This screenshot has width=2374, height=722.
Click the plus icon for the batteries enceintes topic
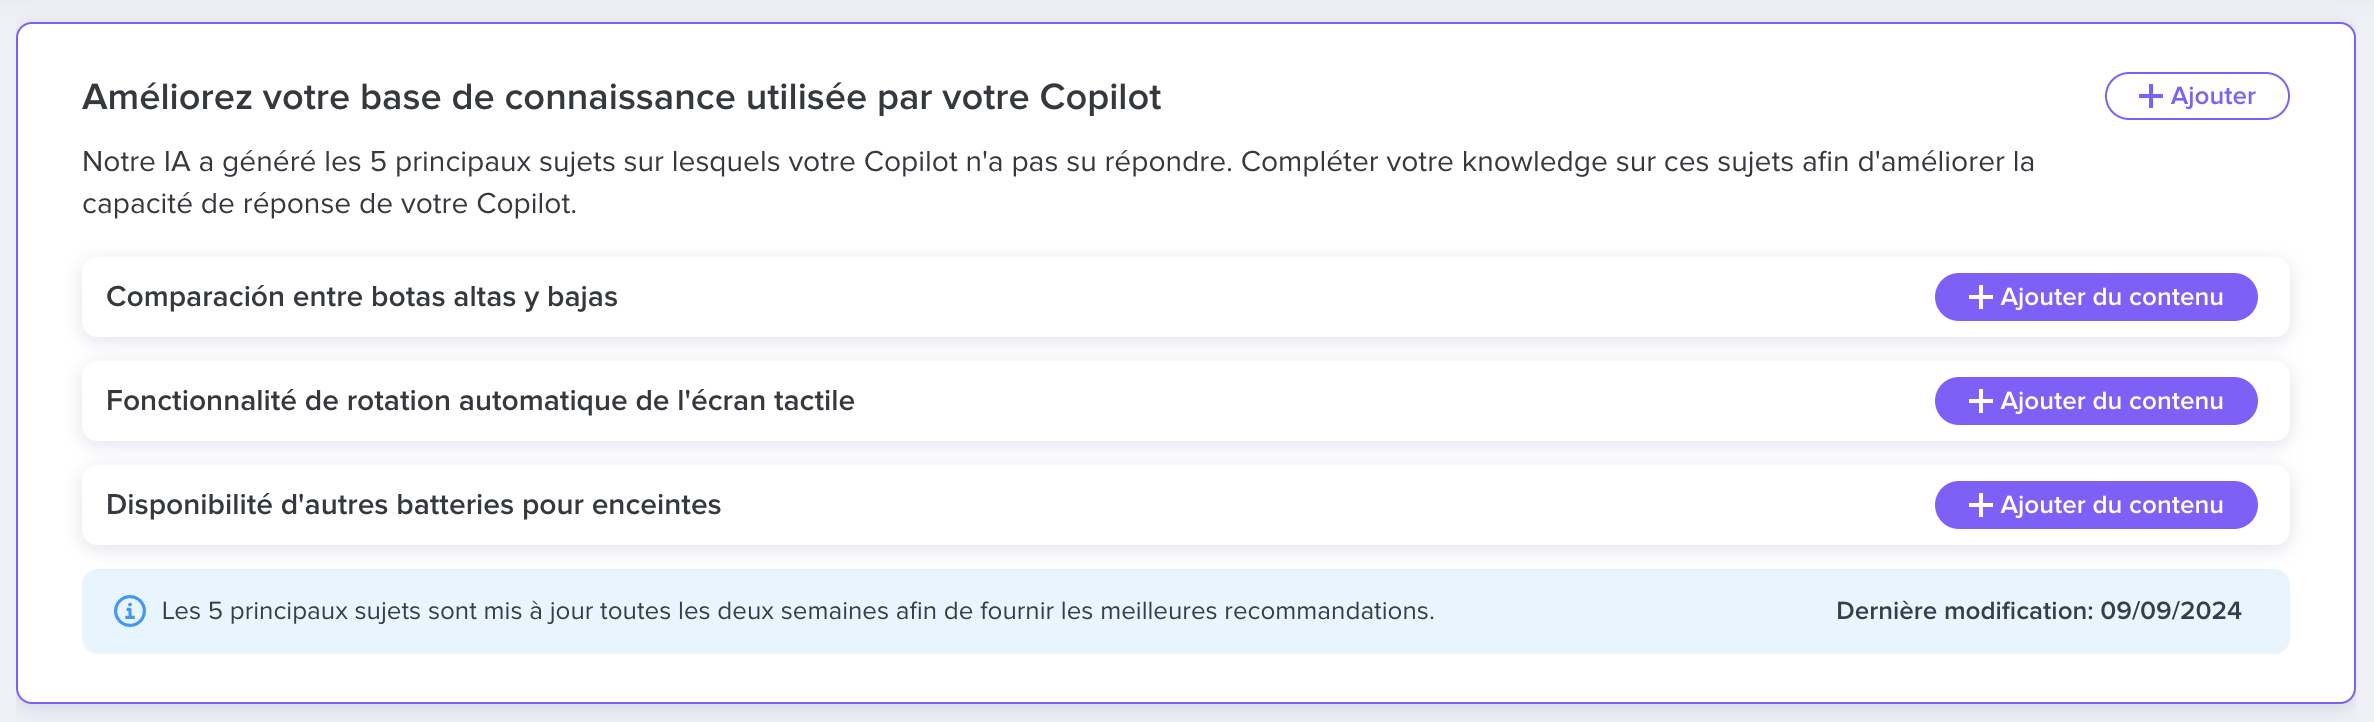(x=1981, y=505)
